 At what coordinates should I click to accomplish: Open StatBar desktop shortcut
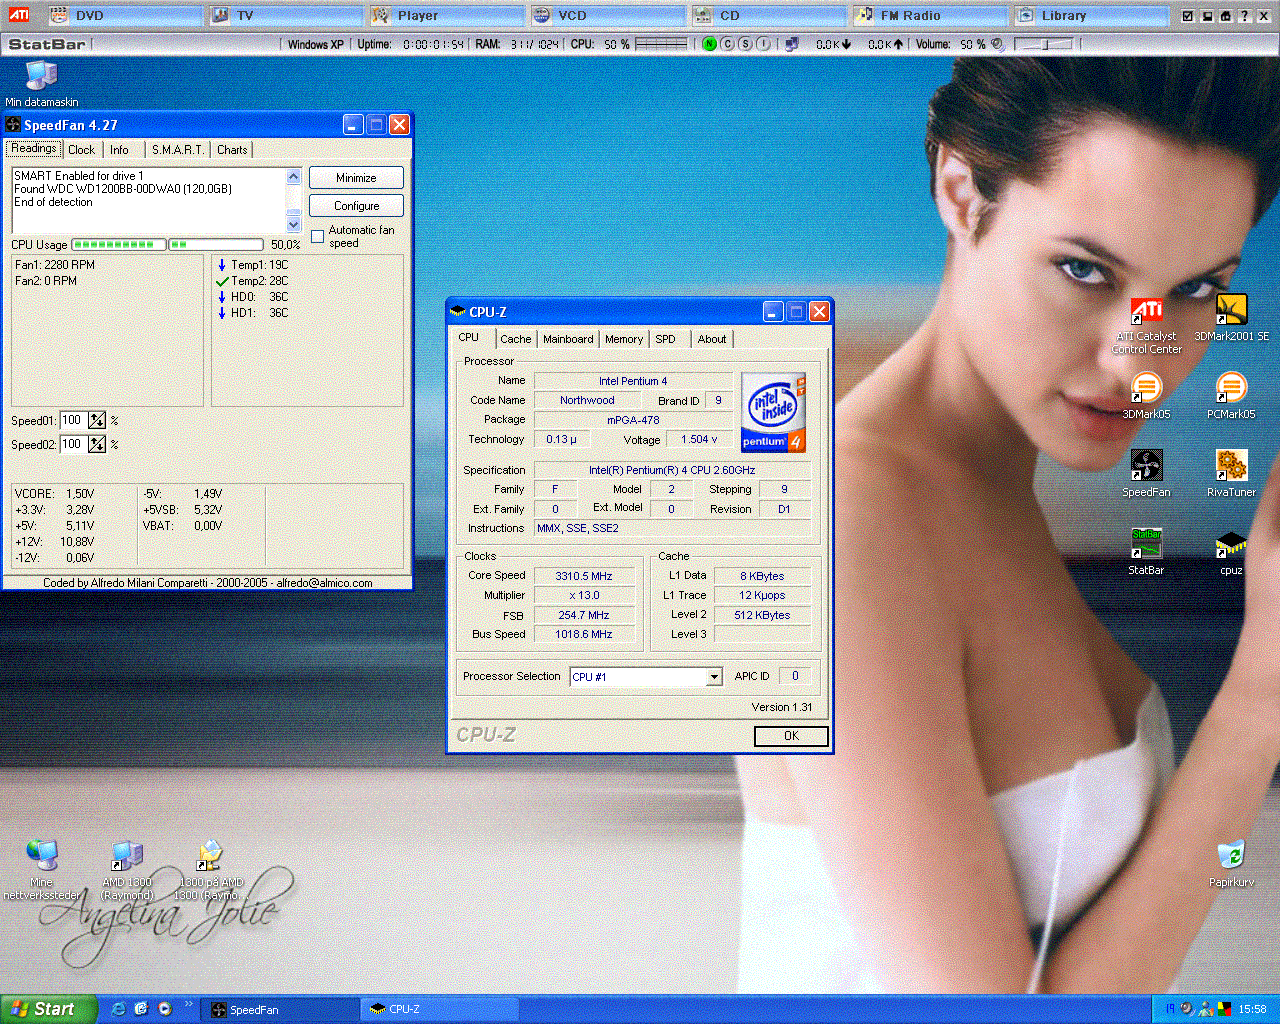pyautogui.click(x=1146, y=552)
